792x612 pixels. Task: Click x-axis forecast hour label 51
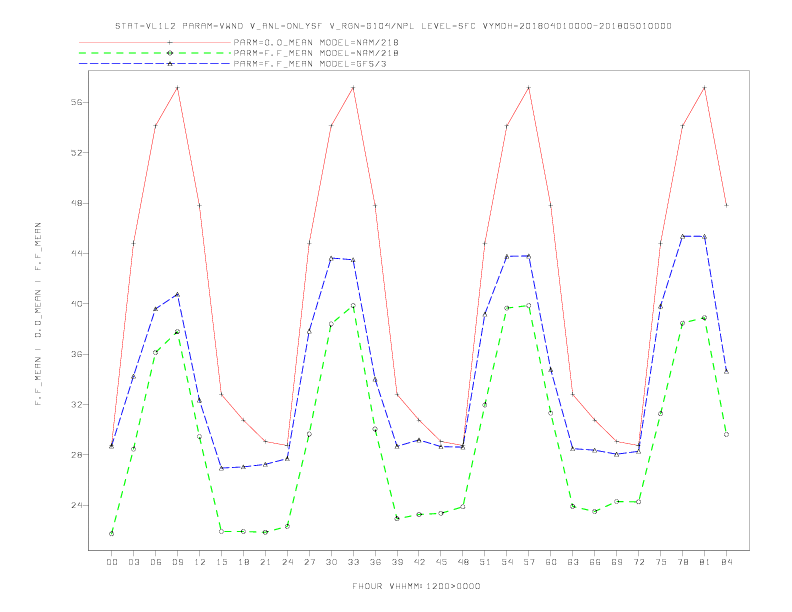coord(485,562)
